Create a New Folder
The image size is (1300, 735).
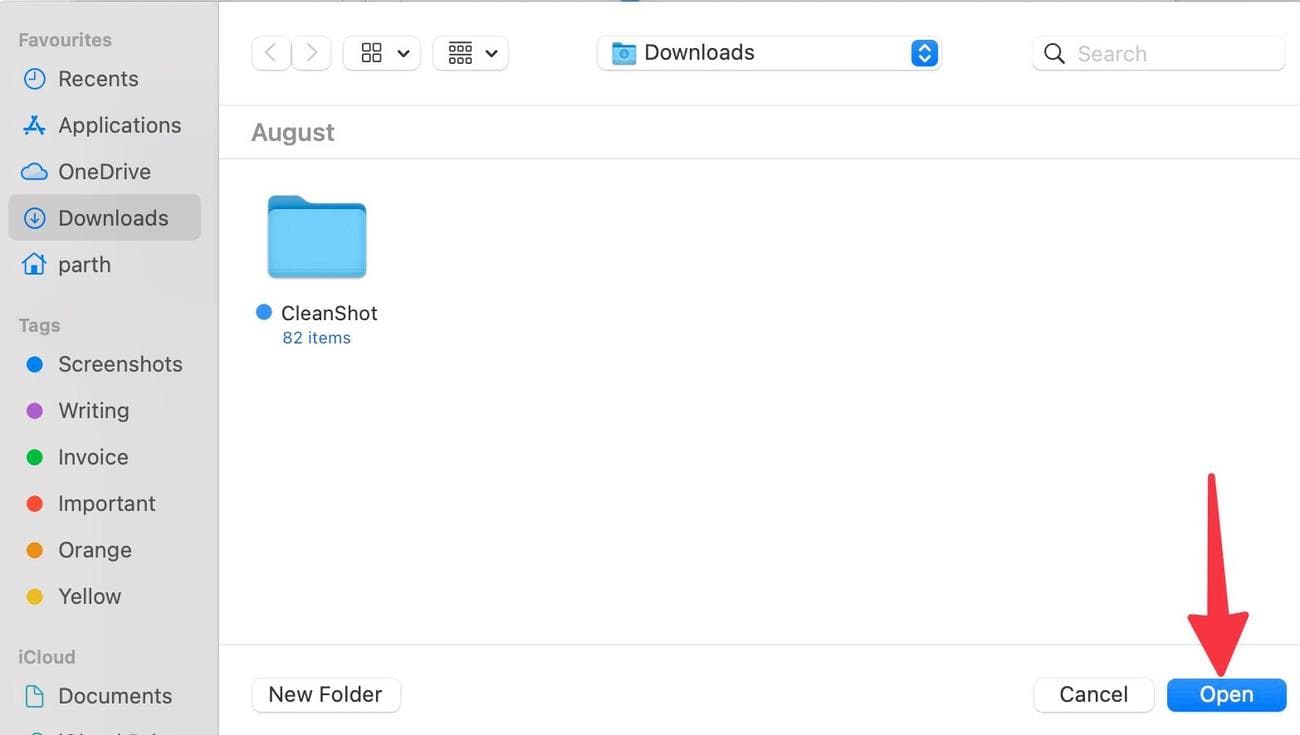click(x=326, y=694)
